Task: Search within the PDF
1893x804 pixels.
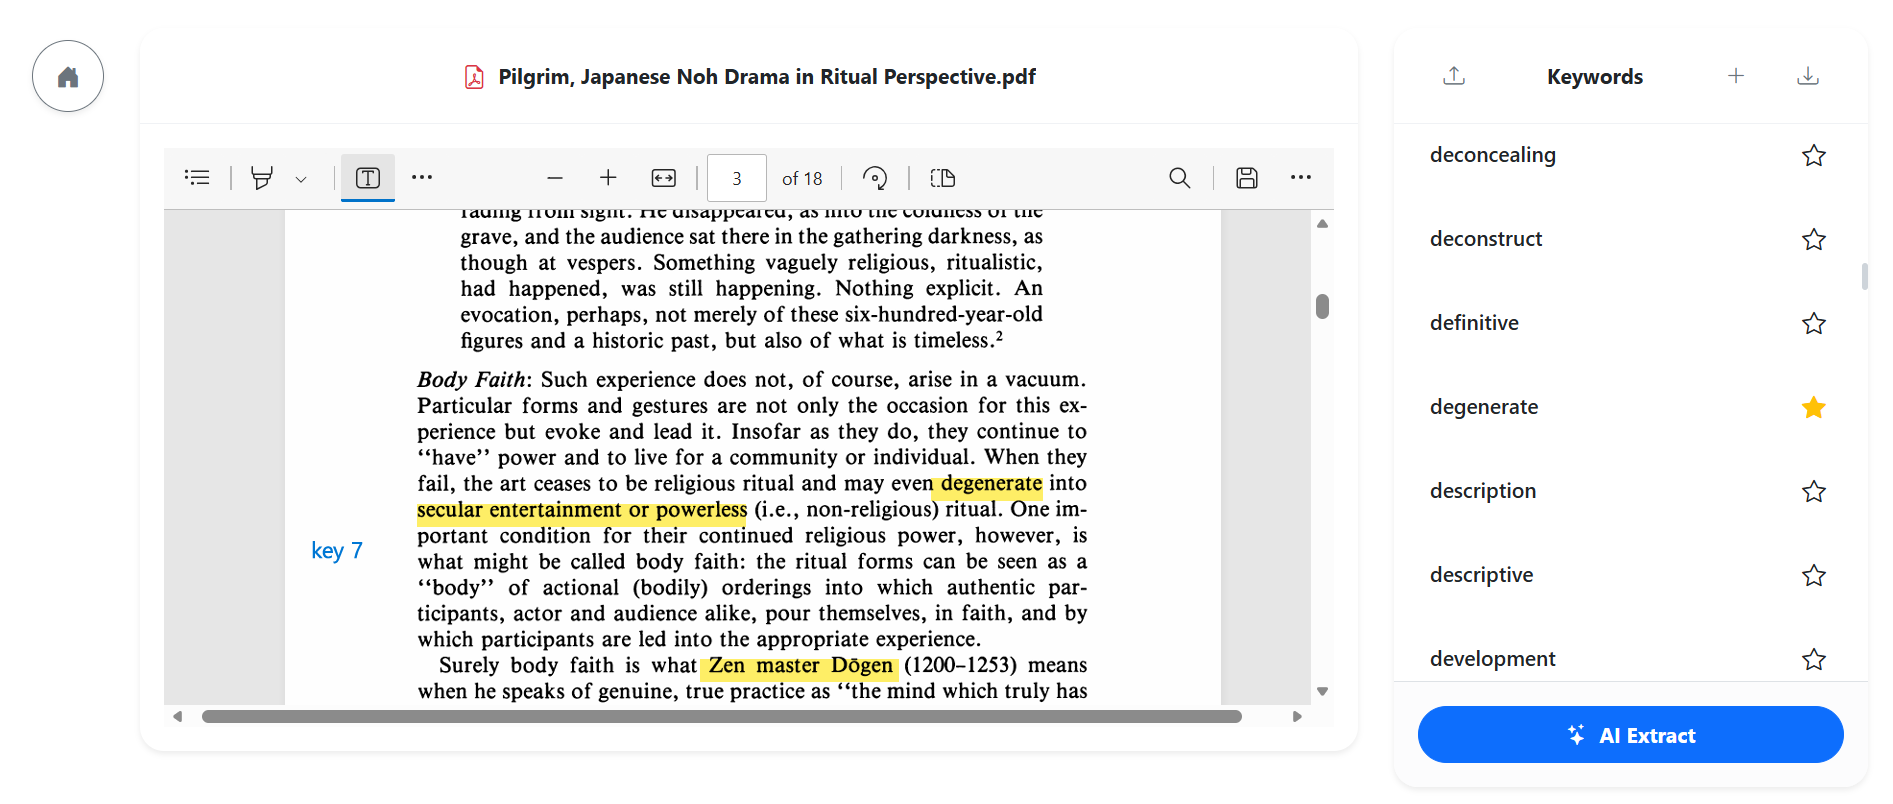Action: tap(1180, 178)
